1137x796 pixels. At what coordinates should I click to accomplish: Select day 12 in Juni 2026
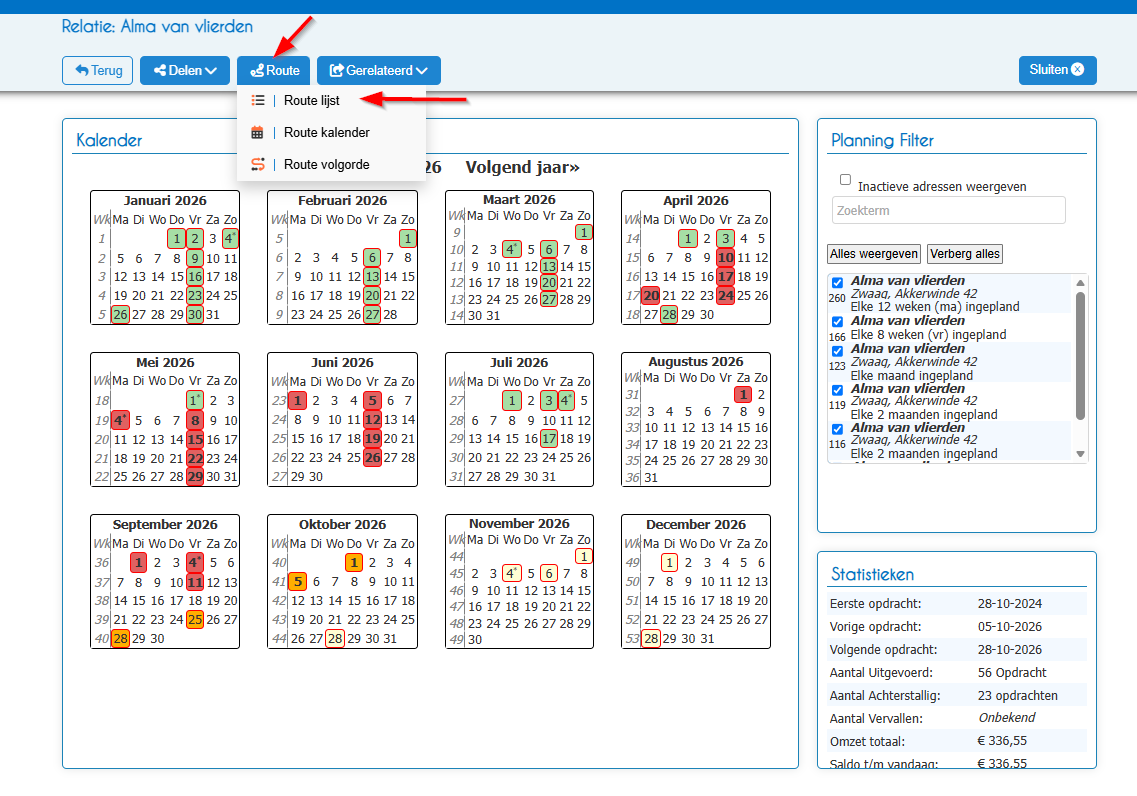pyautogui.click(x=373, y=419)
